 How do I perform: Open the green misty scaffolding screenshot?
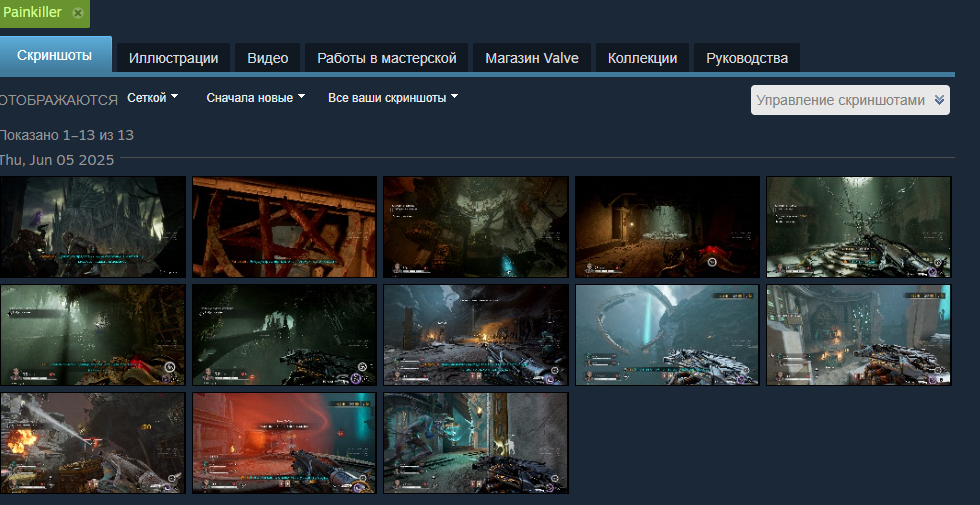(x=92, y=335)
